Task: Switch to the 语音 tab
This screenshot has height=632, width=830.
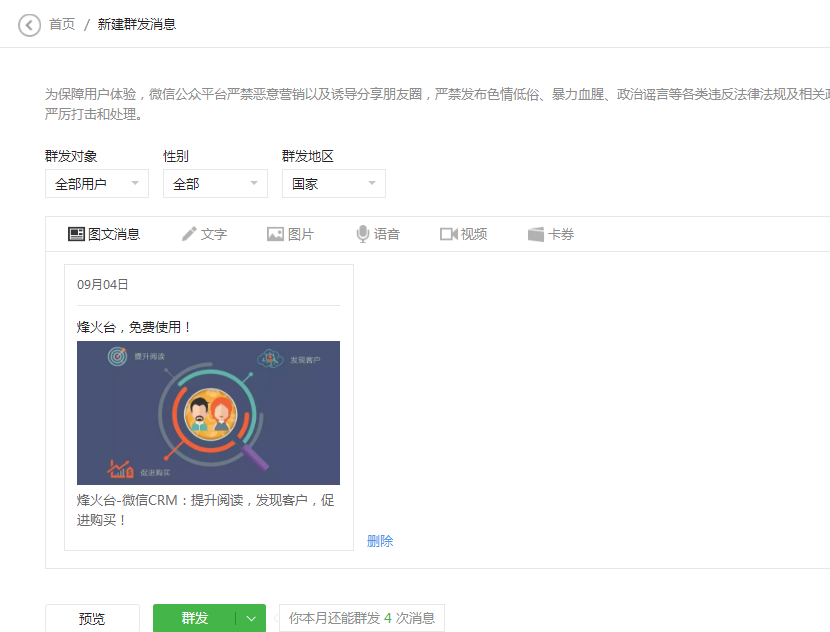Action: [x=378, y=234]
